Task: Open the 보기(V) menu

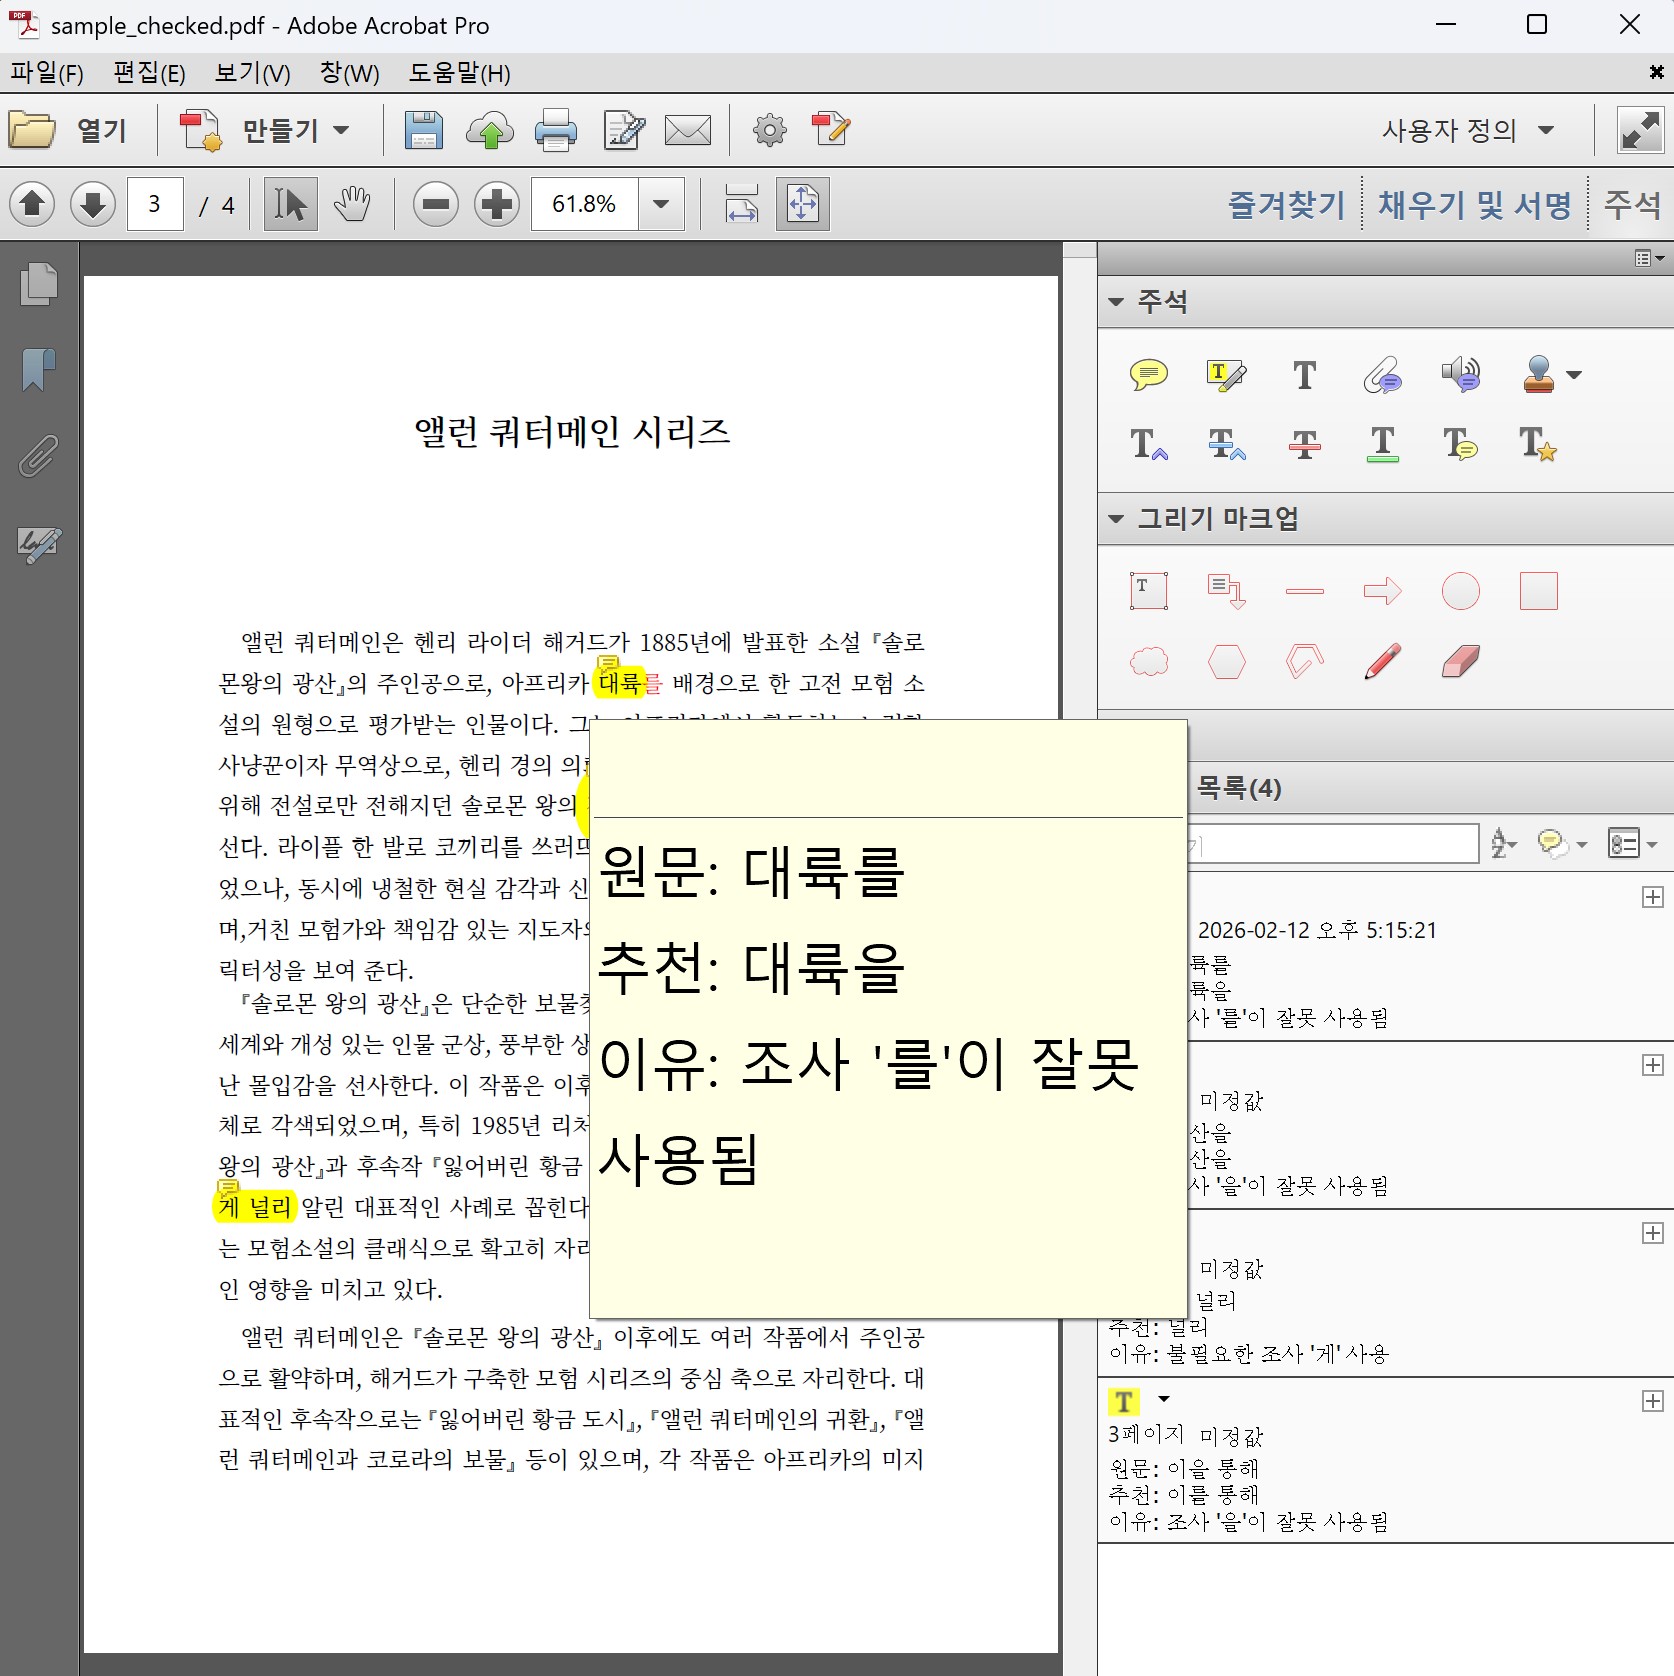Action: coord(252,73)
